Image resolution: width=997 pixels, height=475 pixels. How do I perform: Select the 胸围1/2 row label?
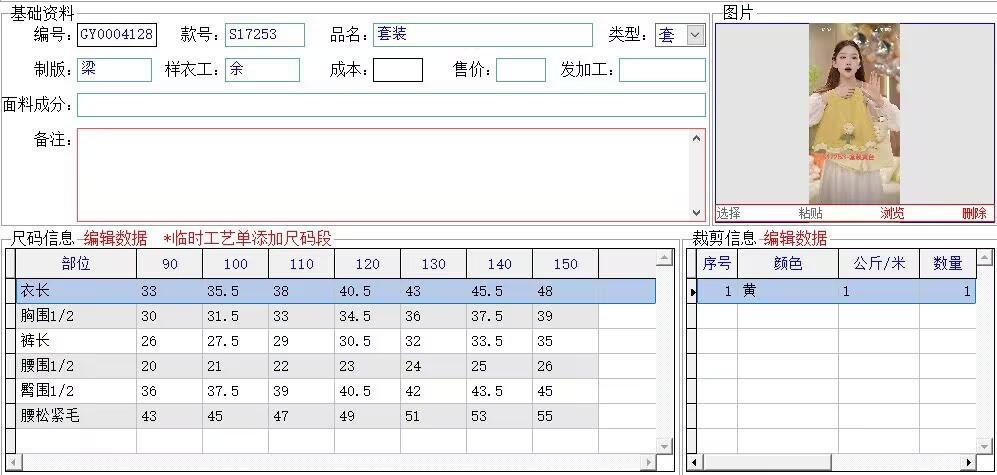76,316
